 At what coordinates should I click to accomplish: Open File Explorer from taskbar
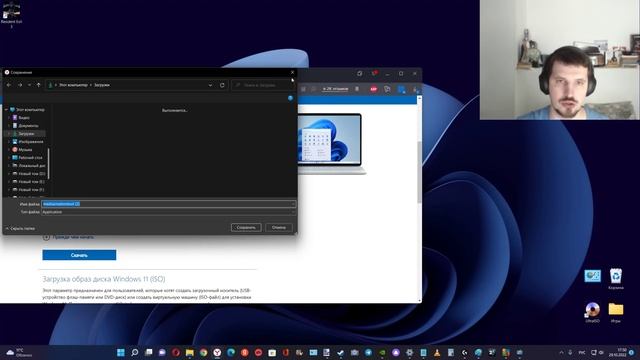[x=190, y=352]
